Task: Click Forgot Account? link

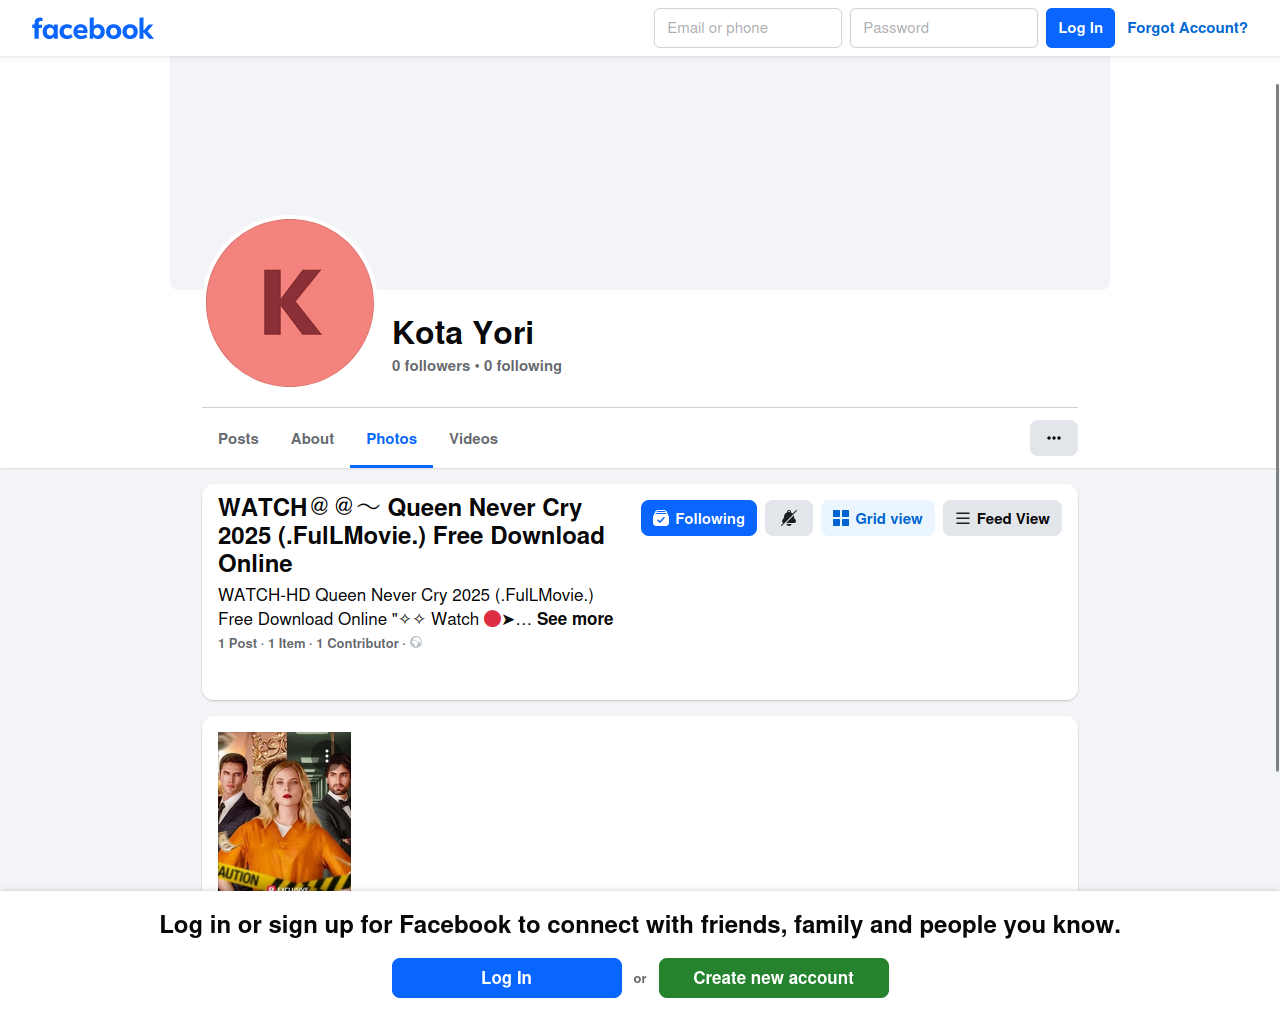Action: click(x=1187, y=28)
